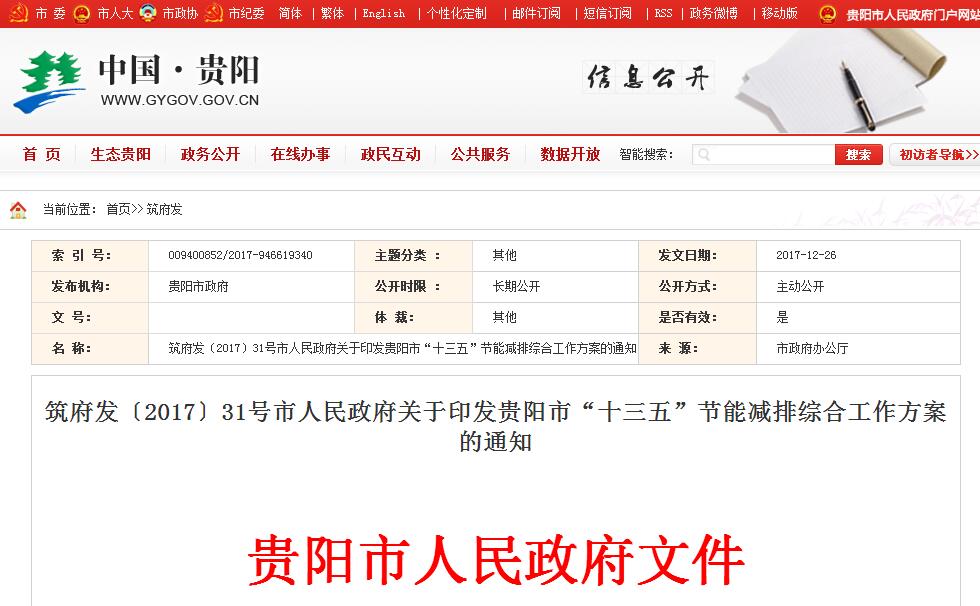Switch site language to English

(384, 14)
